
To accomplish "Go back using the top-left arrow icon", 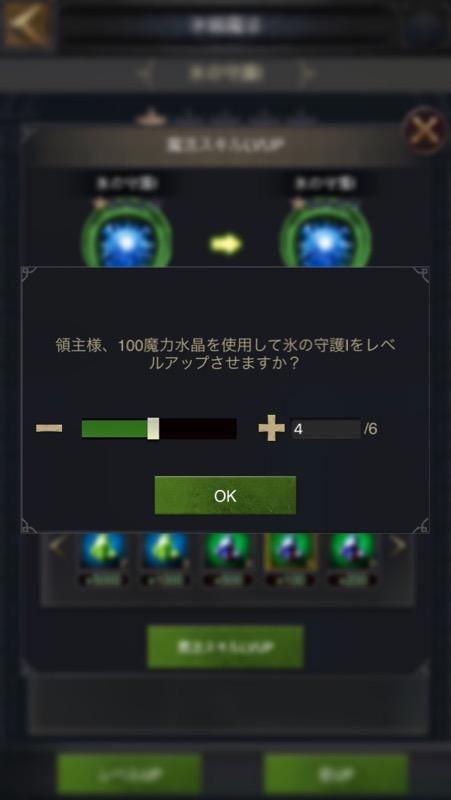I will coord(27,24).
